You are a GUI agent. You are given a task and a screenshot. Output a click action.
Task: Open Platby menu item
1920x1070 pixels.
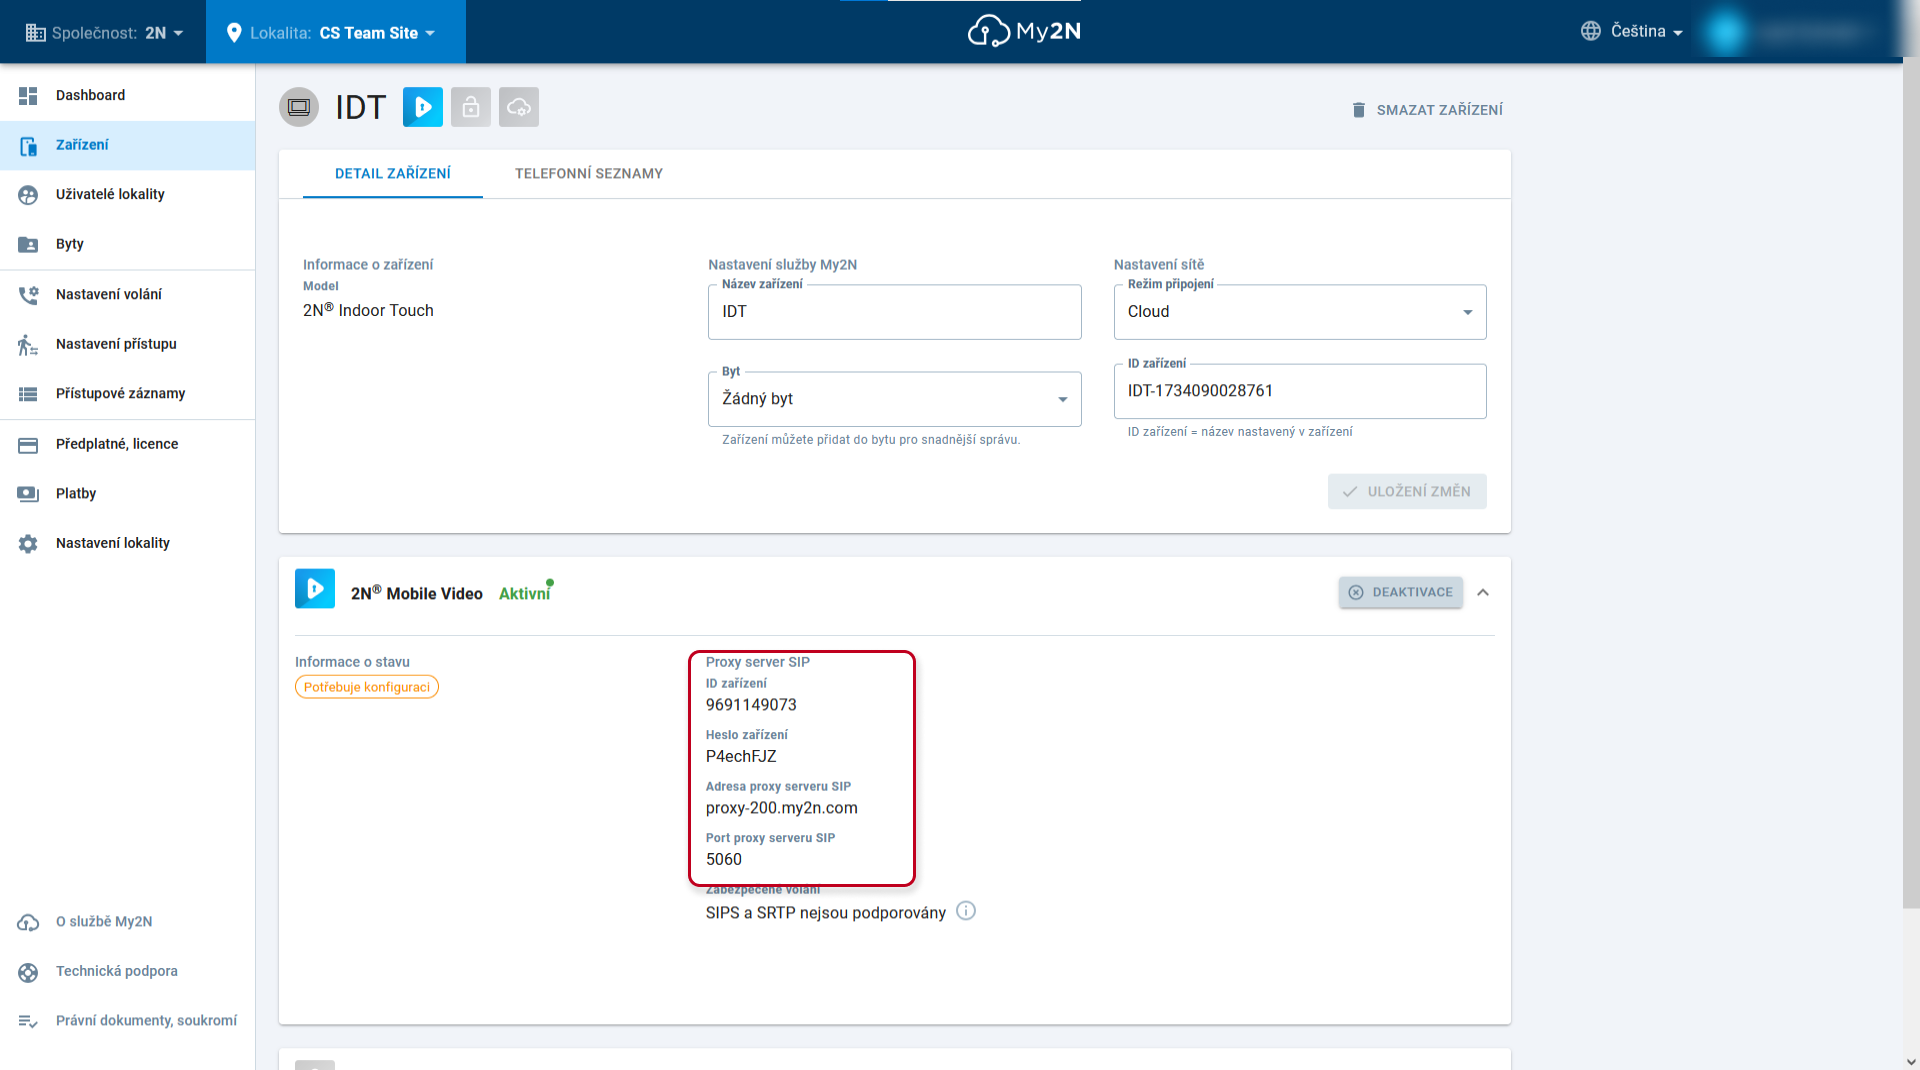(x=128, y=494)
